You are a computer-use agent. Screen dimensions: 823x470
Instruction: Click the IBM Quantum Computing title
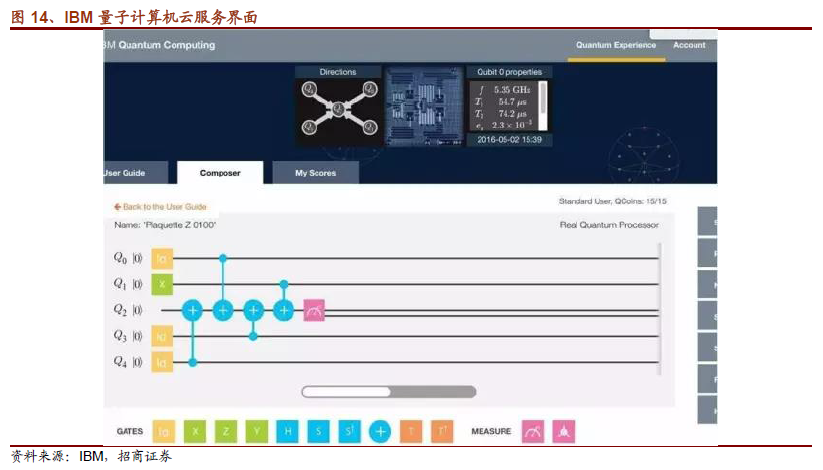tap(160, 45)
